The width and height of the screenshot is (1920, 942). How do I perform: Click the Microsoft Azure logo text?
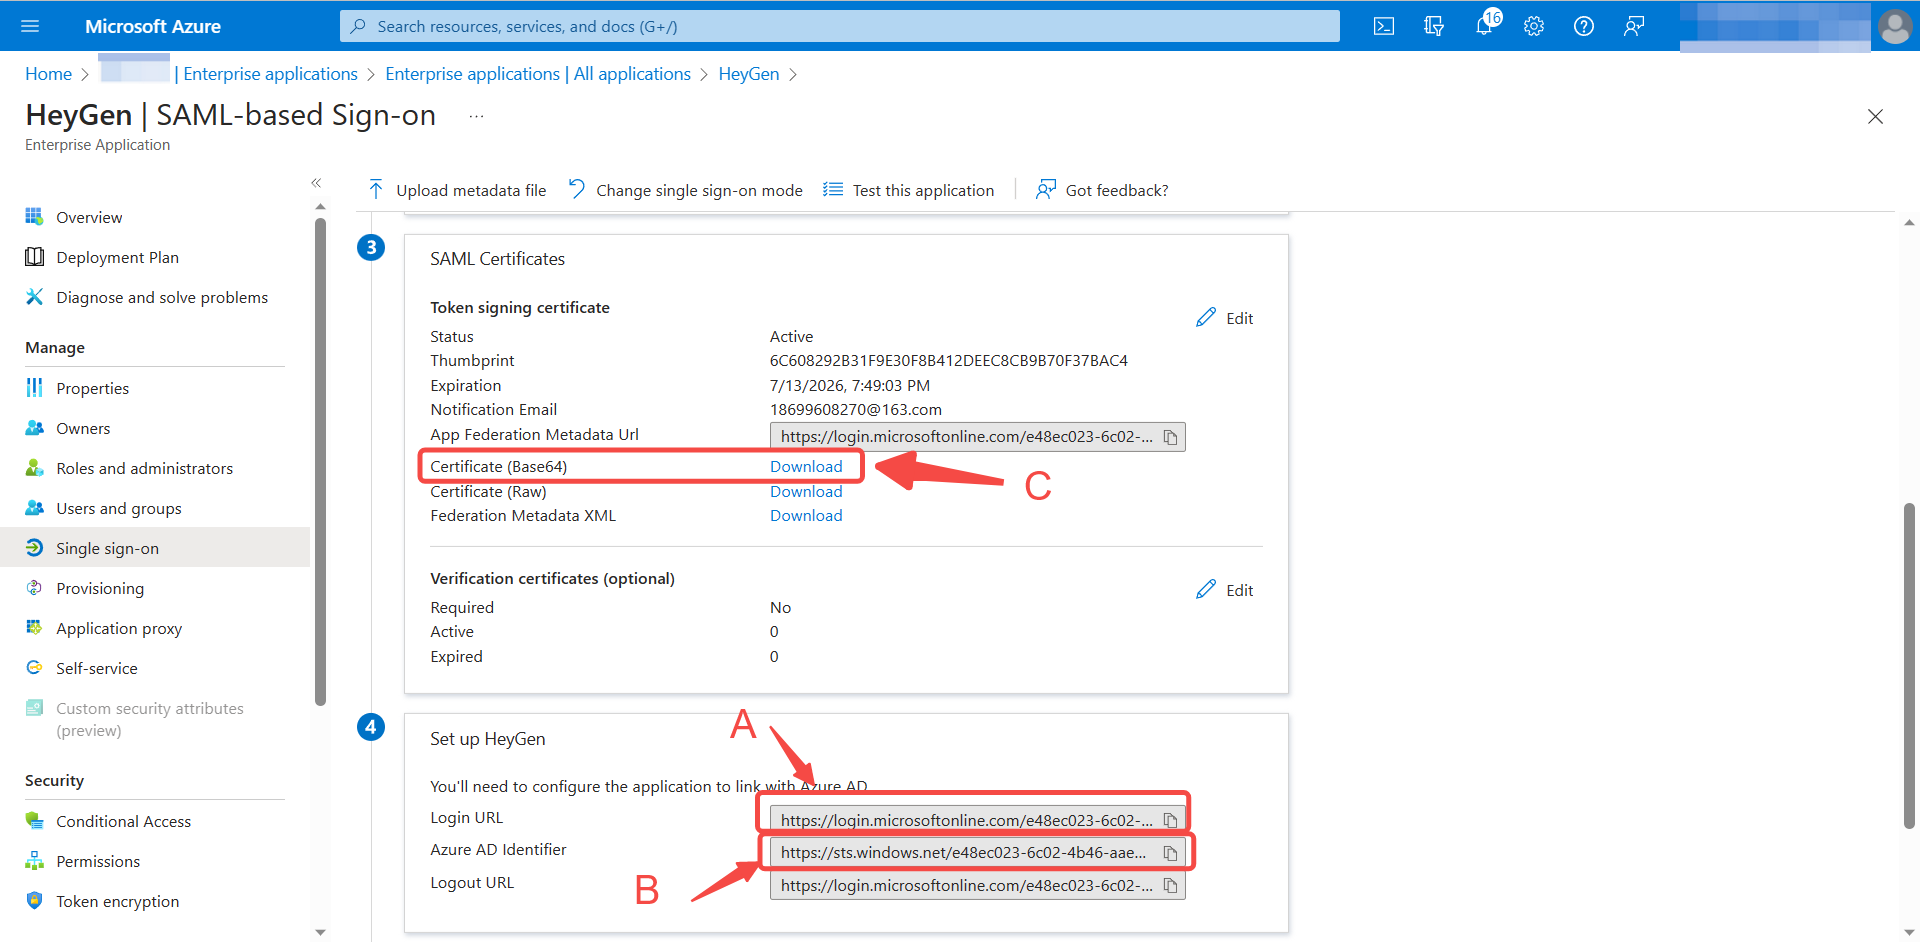click(153, 26)
